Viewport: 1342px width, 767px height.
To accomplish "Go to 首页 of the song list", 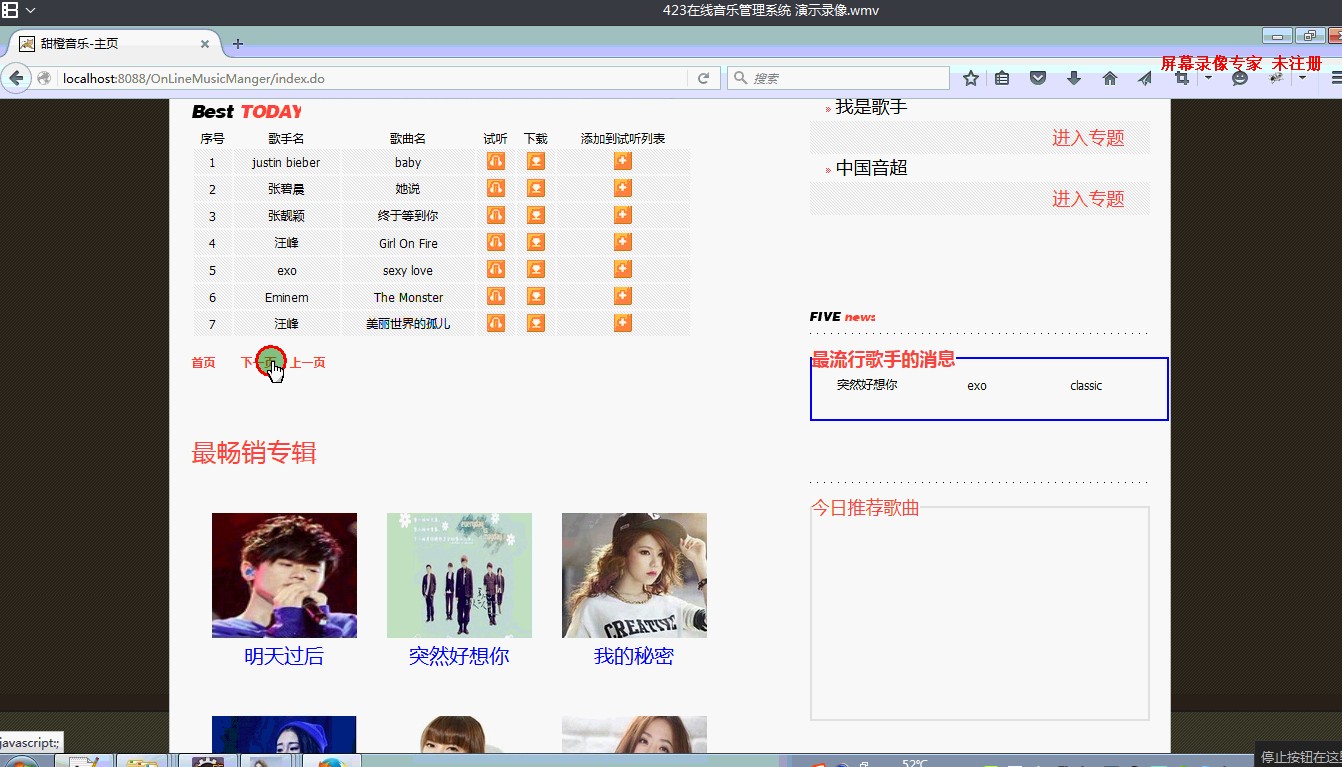I will coord(203,362).
